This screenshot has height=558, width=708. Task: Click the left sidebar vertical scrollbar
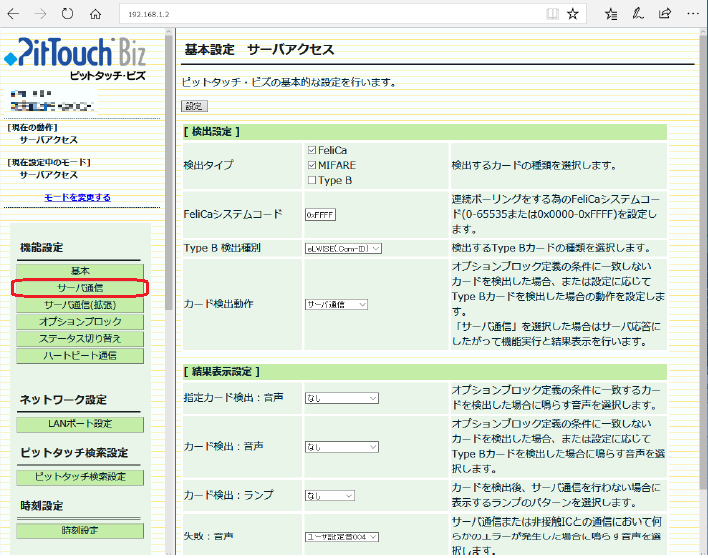click(169, 172)
